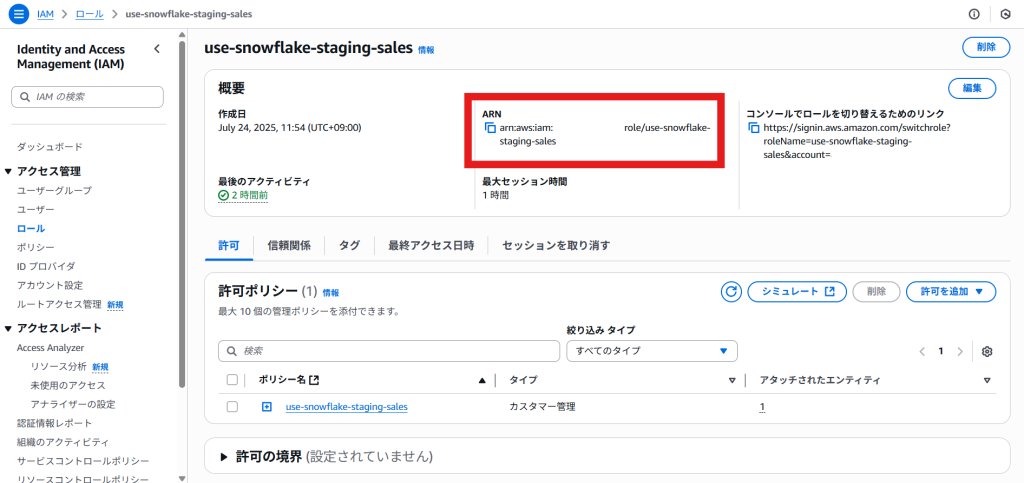
Task: Click the ポリシー名 column header
Action: click(x=281, y=380)
